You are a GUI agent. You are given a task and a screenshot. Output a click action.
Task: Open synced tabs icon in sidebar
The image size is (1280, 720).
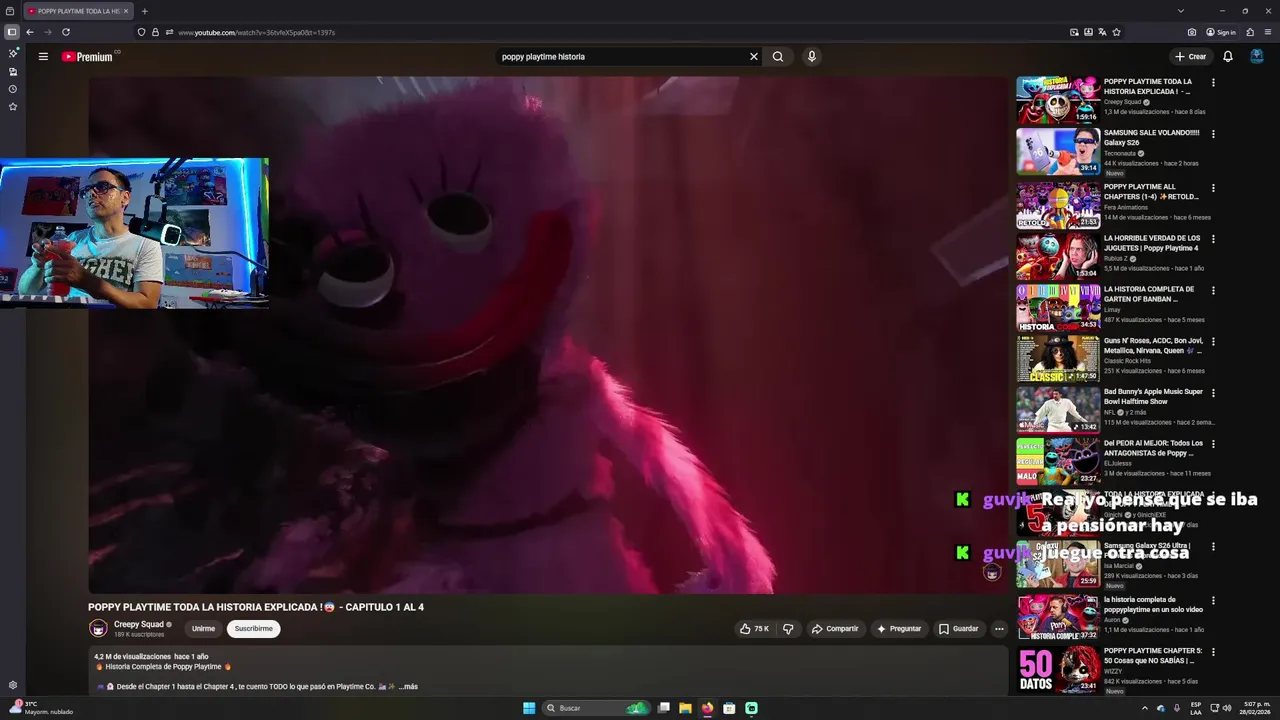coord(13,71)
